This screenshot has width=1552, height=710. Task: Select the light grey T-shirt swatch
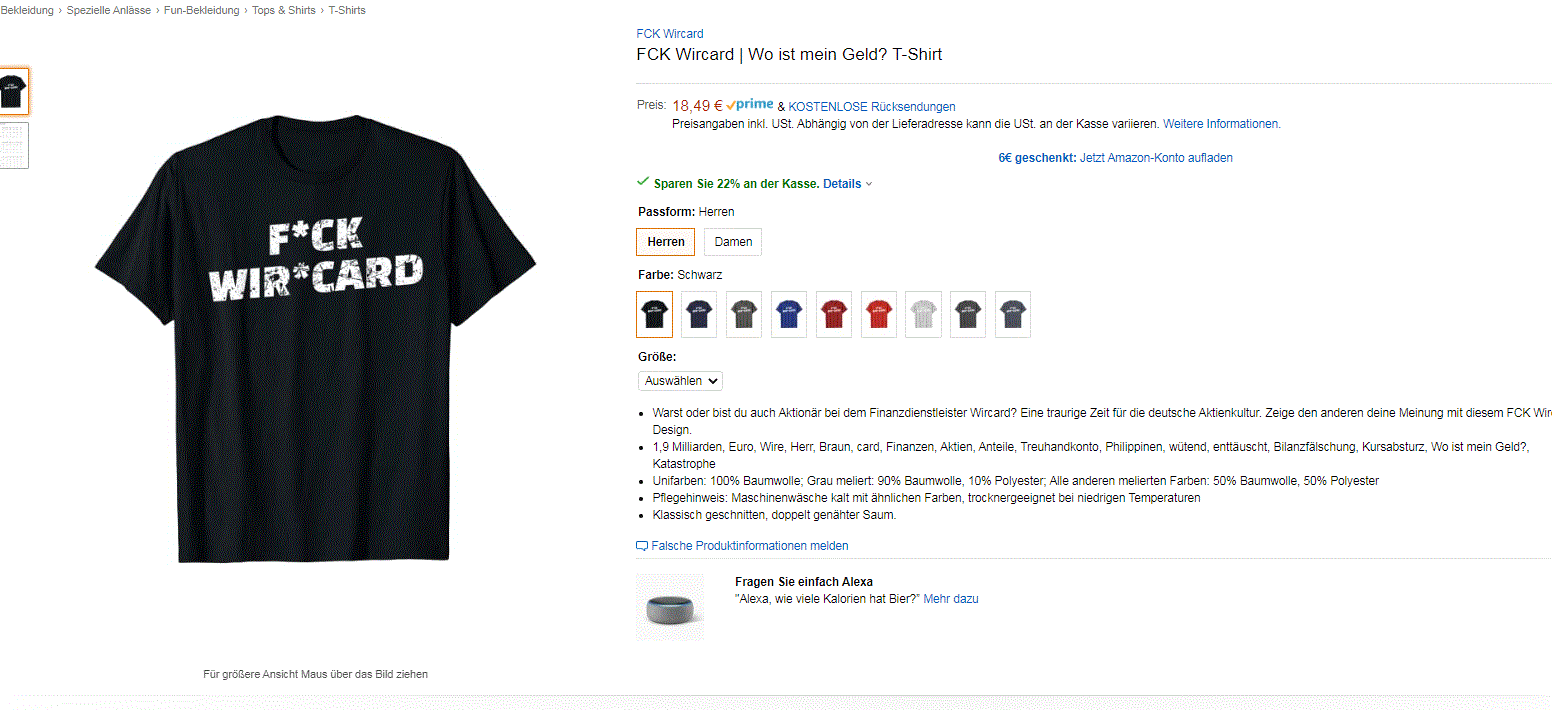tap(923, 315)
